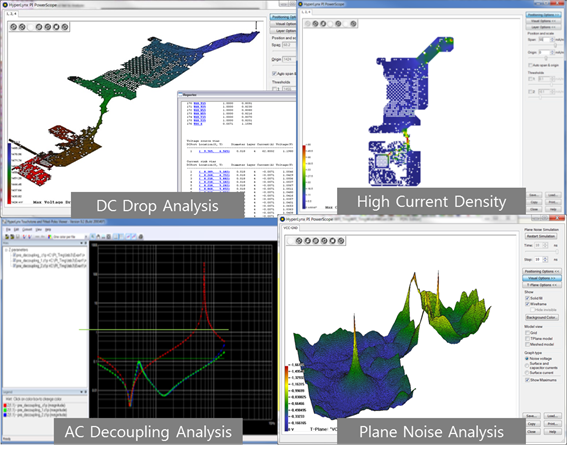Click the second open-file icon in Touchstone Viewer toolbar
The image size is (567, 450).
[x=12, y=237]
